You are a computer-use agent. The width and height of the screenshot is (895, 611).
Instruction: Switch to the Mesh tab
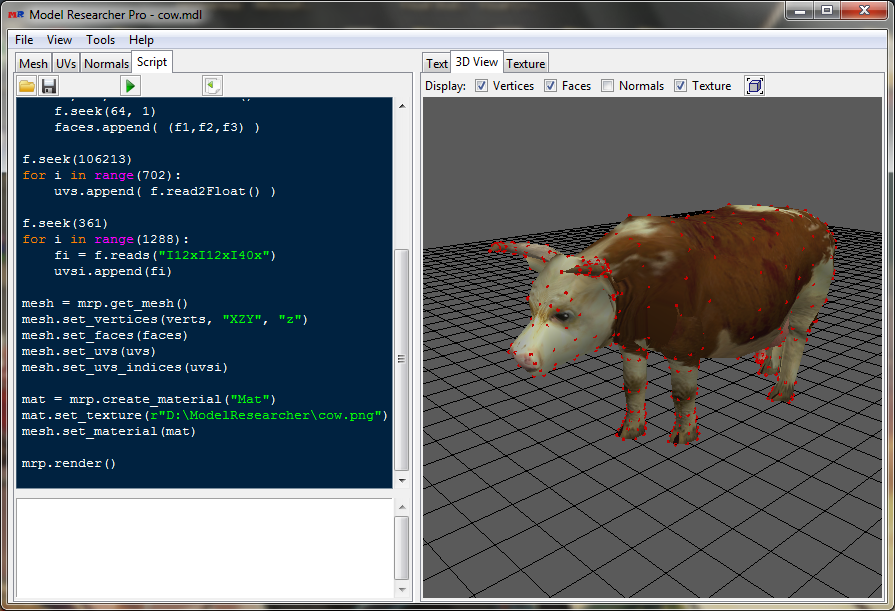pyautogui.click(x=34, y=63)
